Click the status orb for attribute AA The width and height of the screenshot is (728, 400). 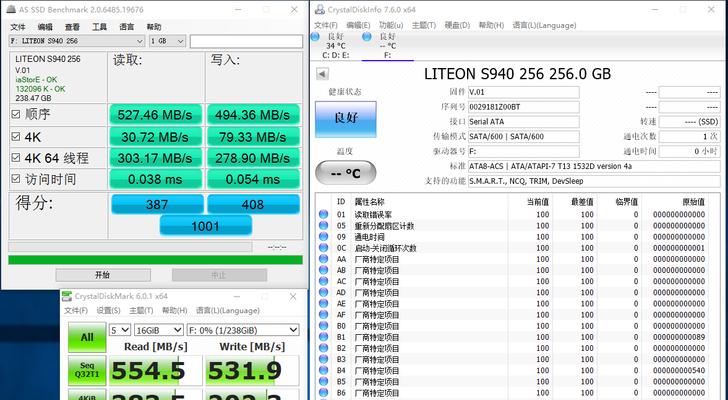point(324,259)
